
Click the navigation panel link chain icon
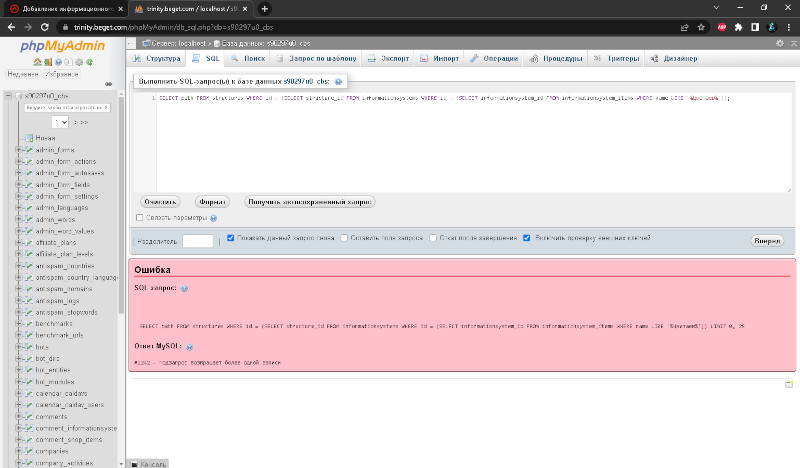[108, 84]
